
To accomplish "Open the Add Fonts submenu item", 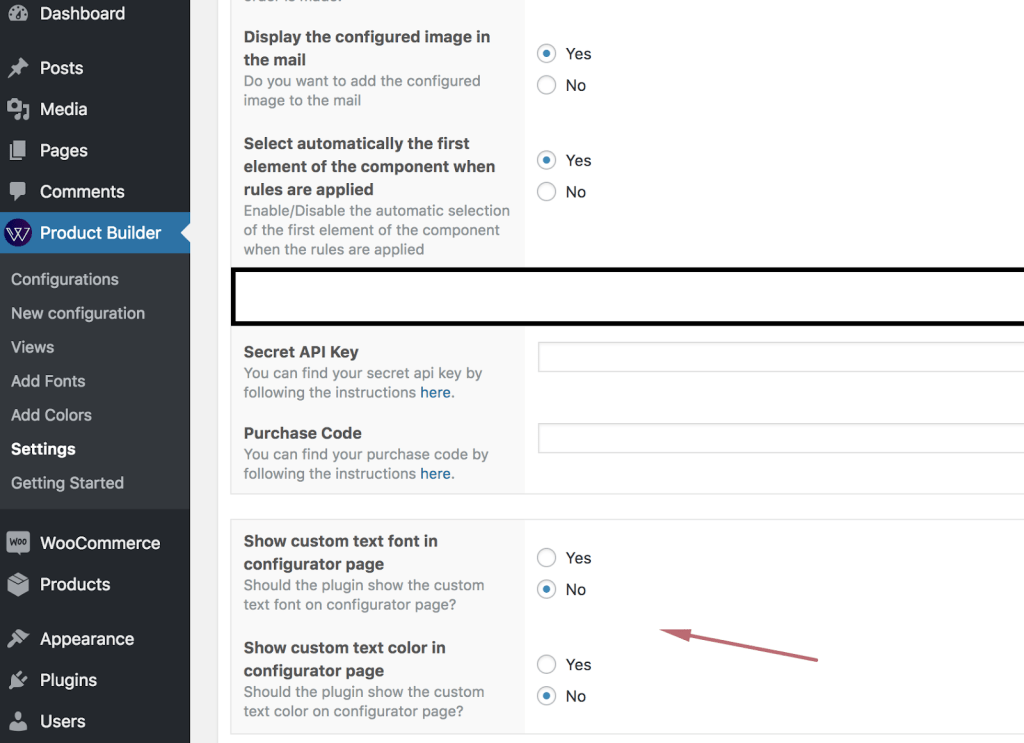I will click(48, 381).
